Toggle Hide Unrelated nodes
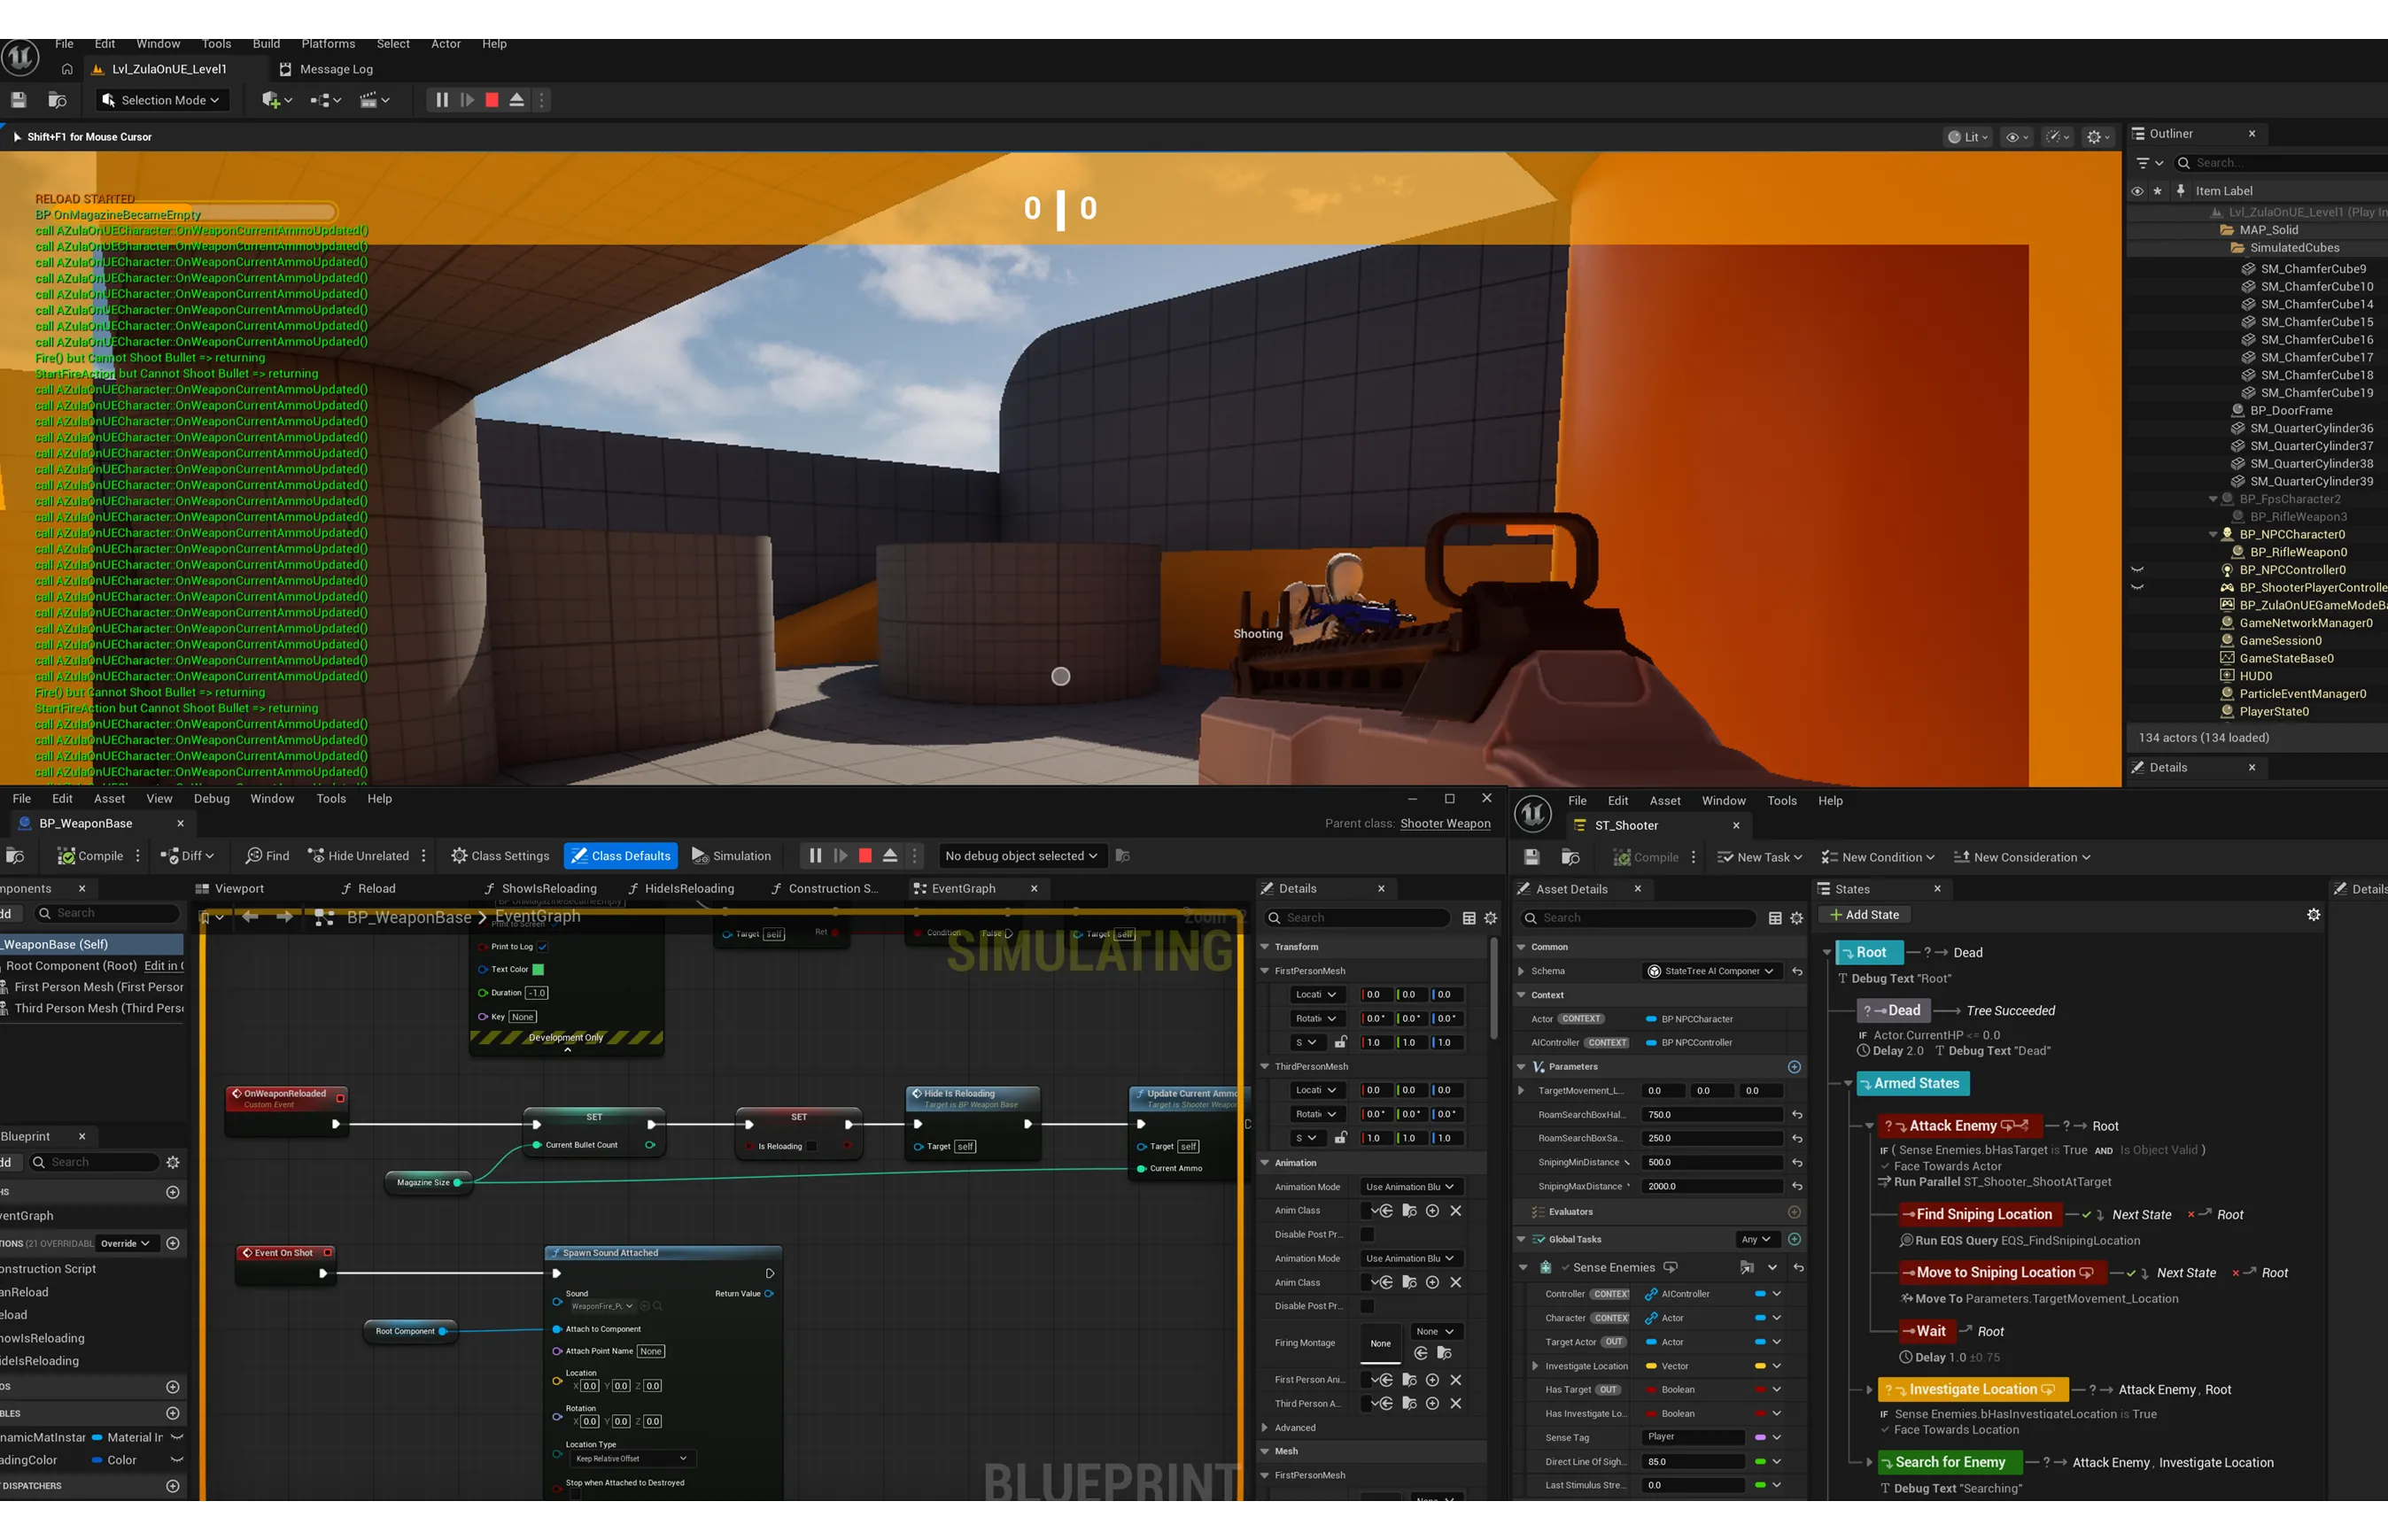This screenshot has height=1540, width=2388. point(358,856)
